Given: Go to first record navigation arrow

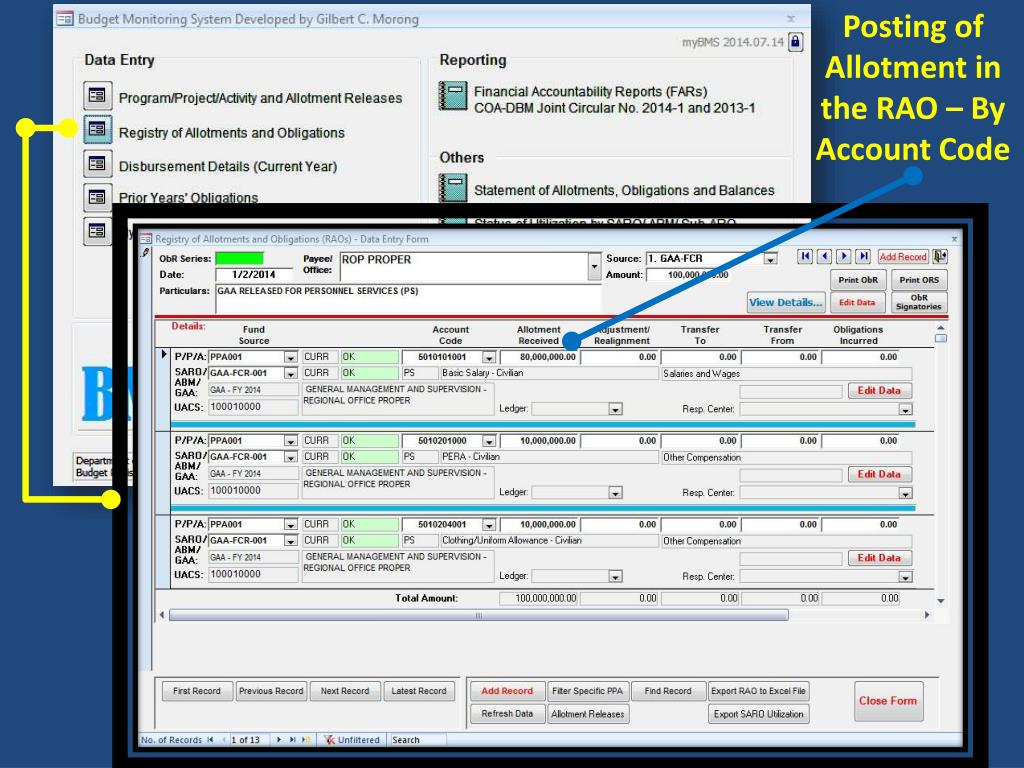Looking at the screenshot, I should [x=805, y=256].
